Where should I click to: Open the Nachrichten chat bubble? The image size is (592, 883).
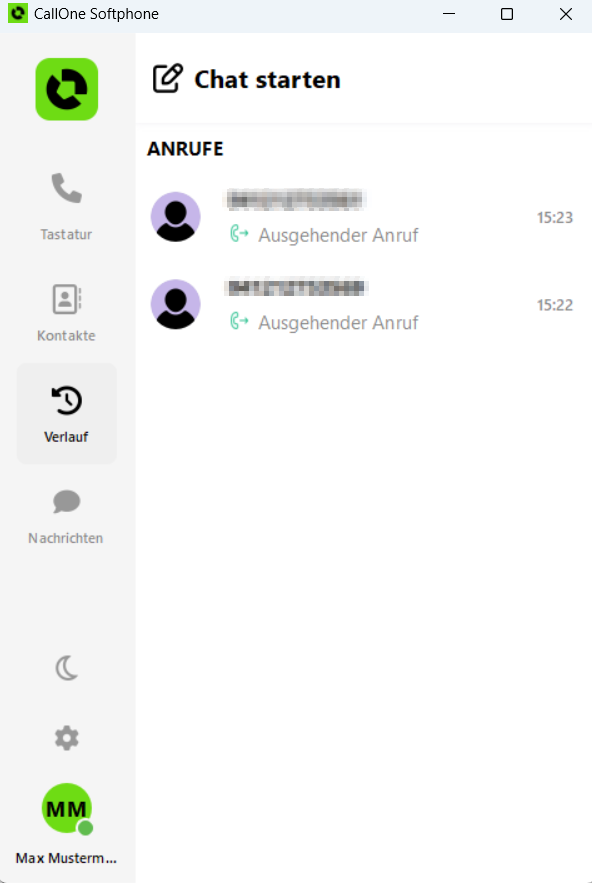[66, 501]
